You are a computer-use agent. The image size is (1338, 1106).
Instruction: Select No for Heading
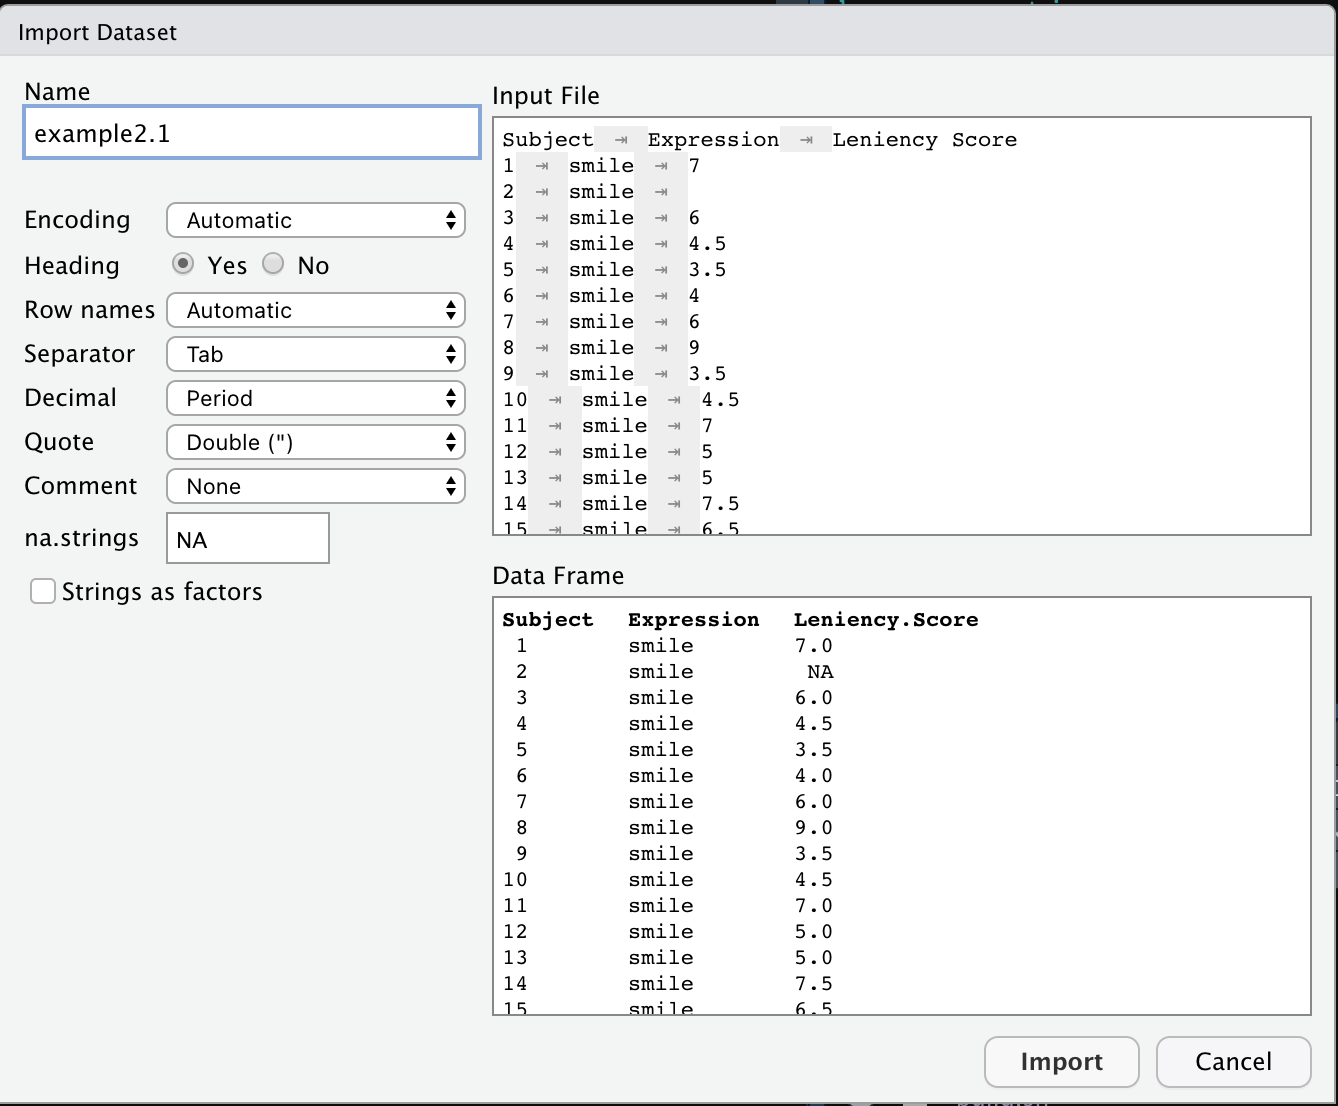click(x=273, y=264)
